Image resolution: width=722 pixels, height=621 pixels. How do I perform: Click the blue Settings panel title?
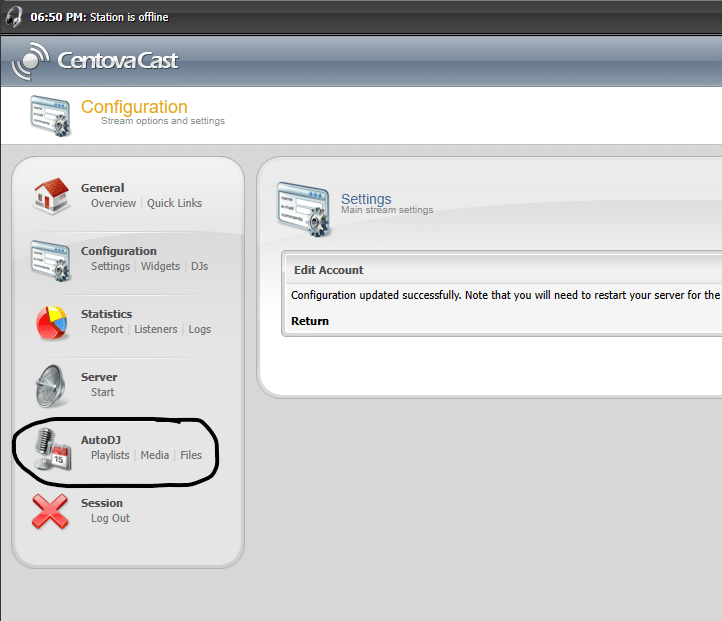tap(366, 199)
